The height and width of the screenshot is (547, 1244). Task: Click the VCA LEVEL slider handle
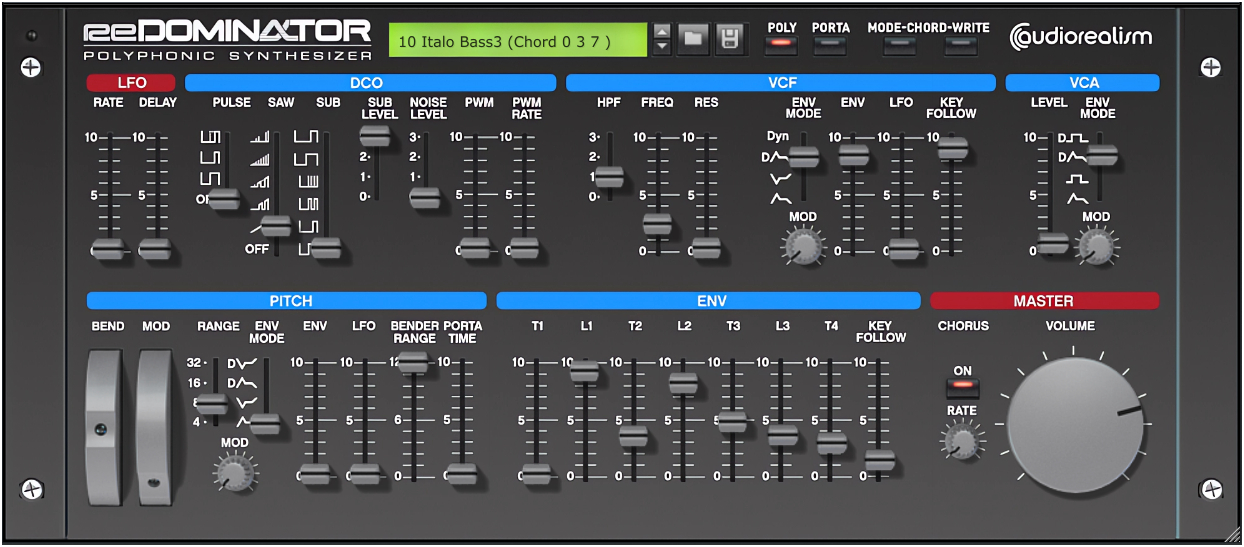(1052, 242)
